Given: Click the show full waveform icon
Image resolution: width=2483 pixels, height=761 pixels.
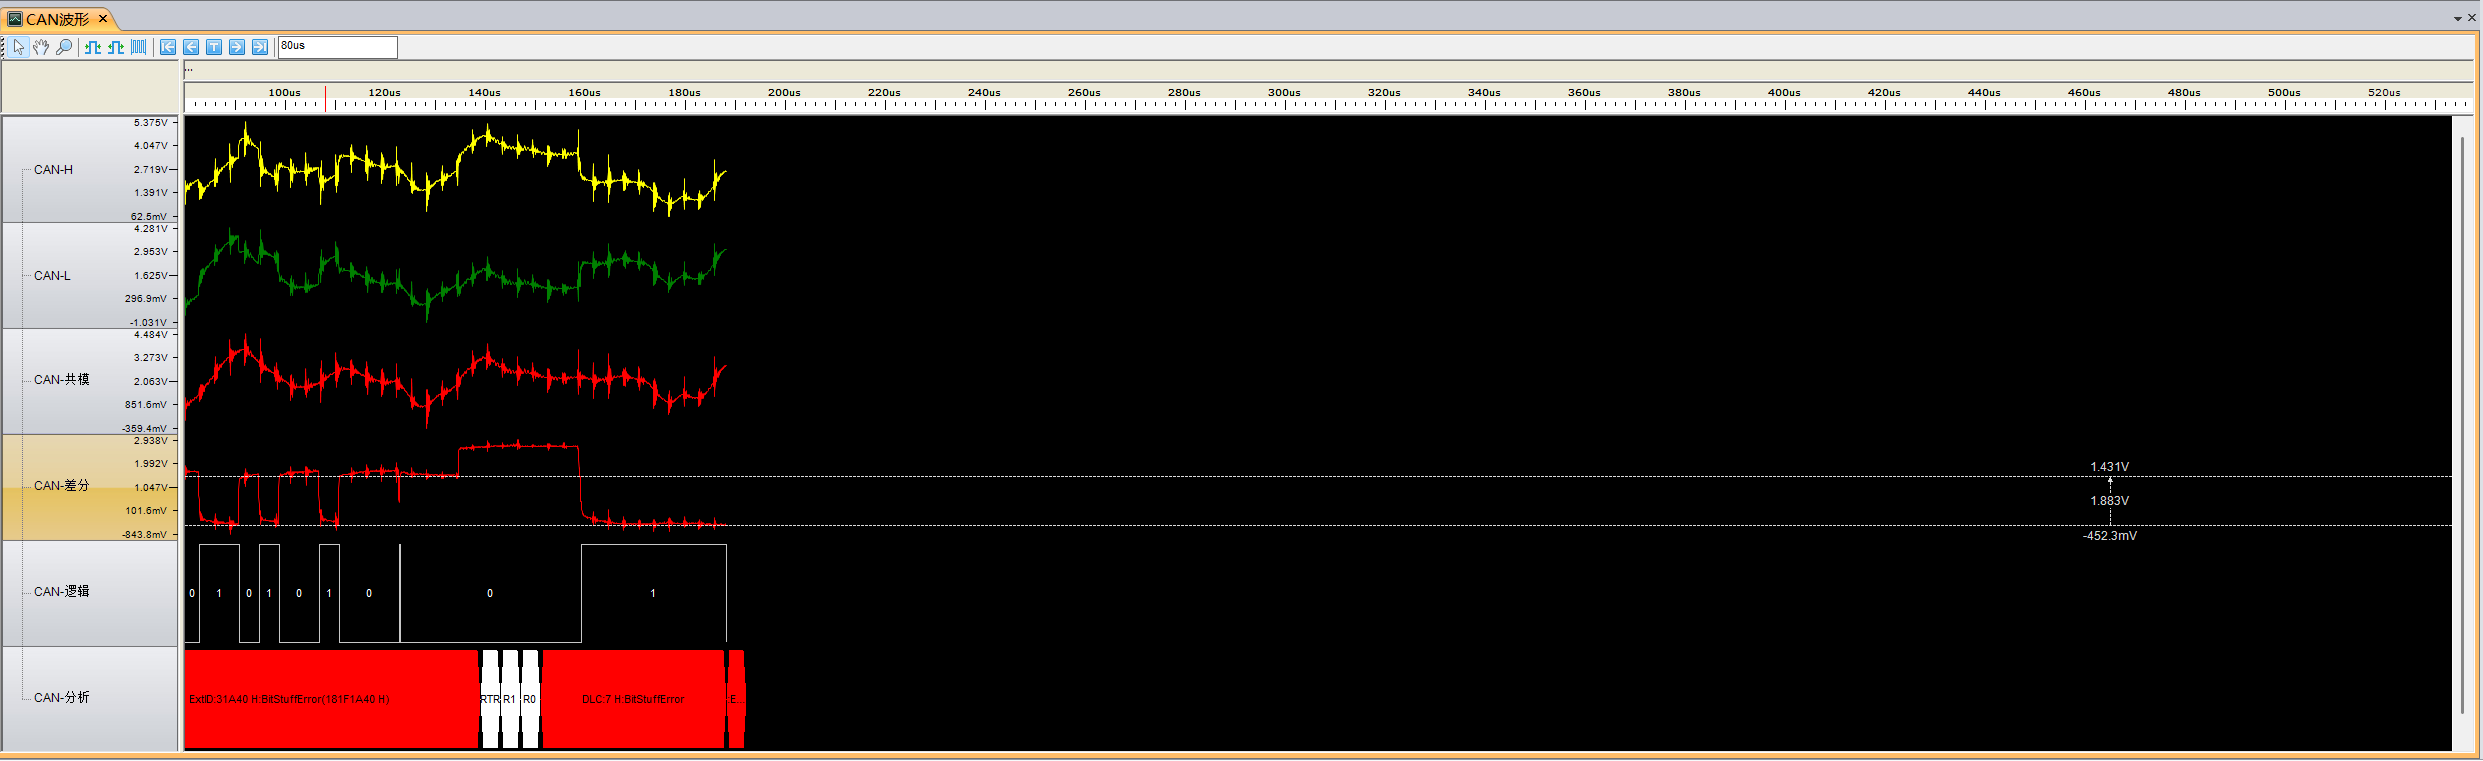Looking at the screenshot, I should (x=139, y=47).
